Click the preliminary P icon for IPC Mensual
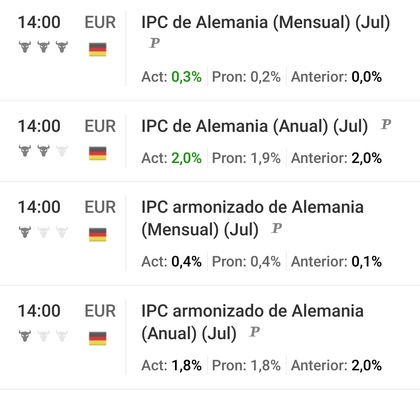Screen dimensions: 420x396 (x=154, y=43)
